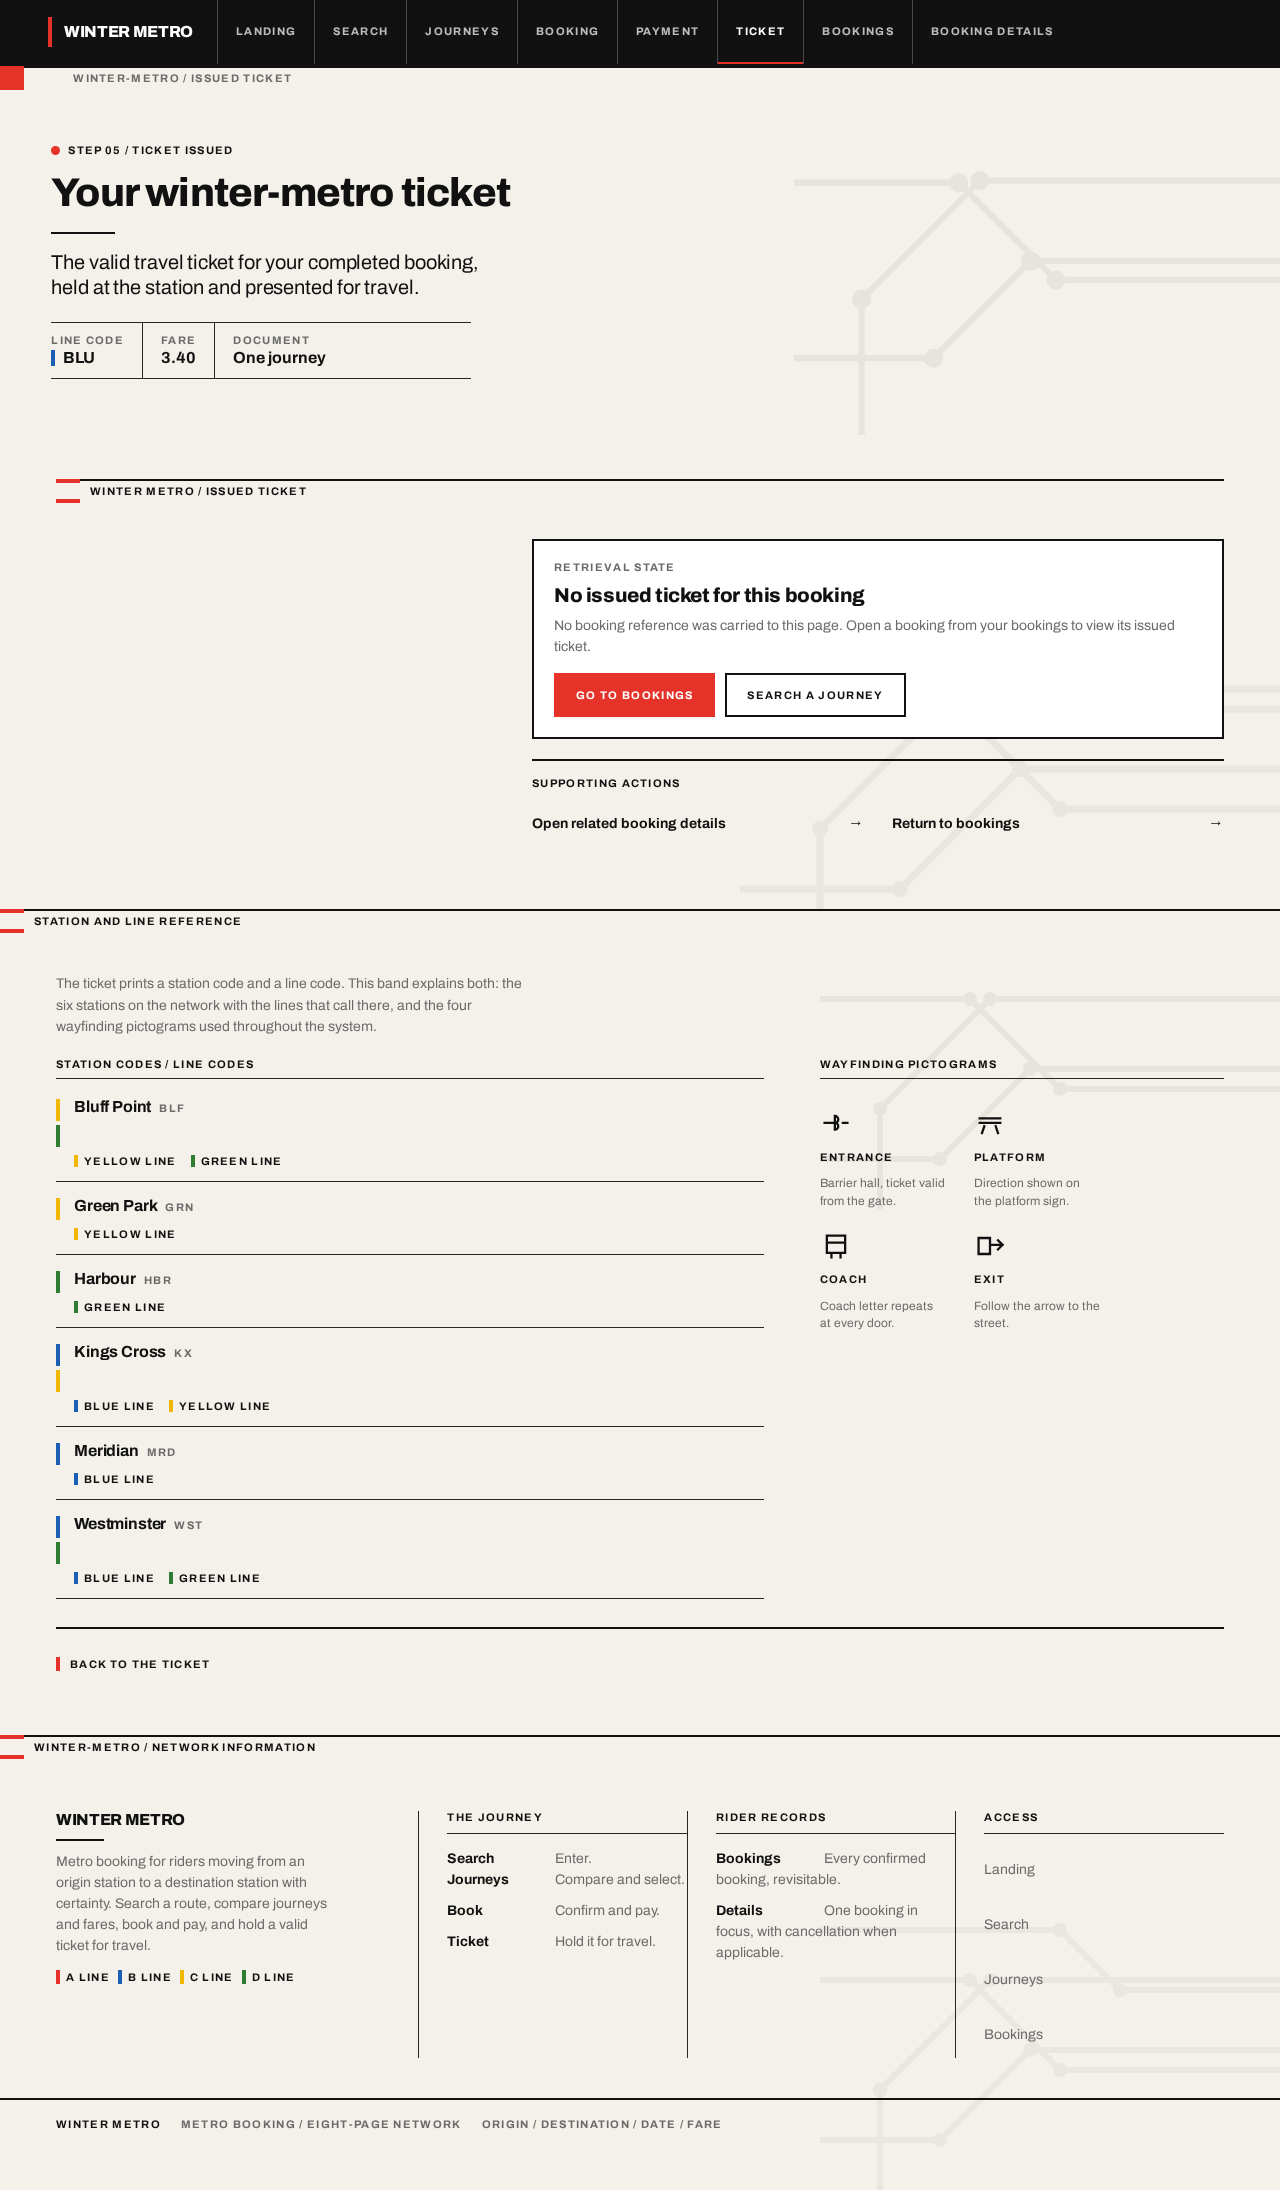The height and width of the screenshot is (2190, 1280).
Task: Click the A LINE red legend tag
Action: (83, 1977)
